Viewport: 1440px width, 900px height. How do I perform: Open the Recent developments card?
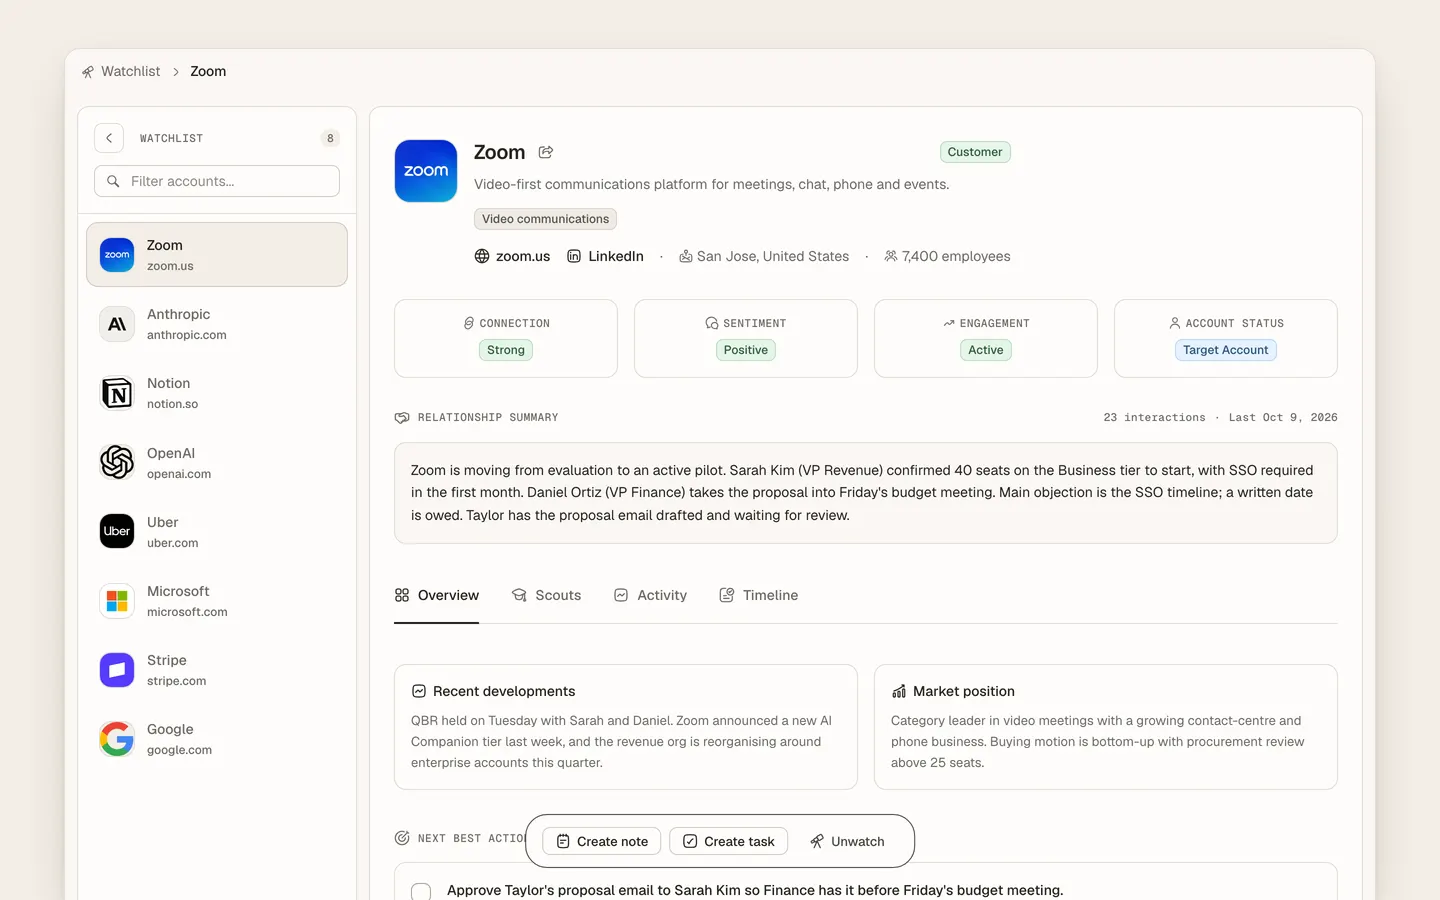click(626, 727)
